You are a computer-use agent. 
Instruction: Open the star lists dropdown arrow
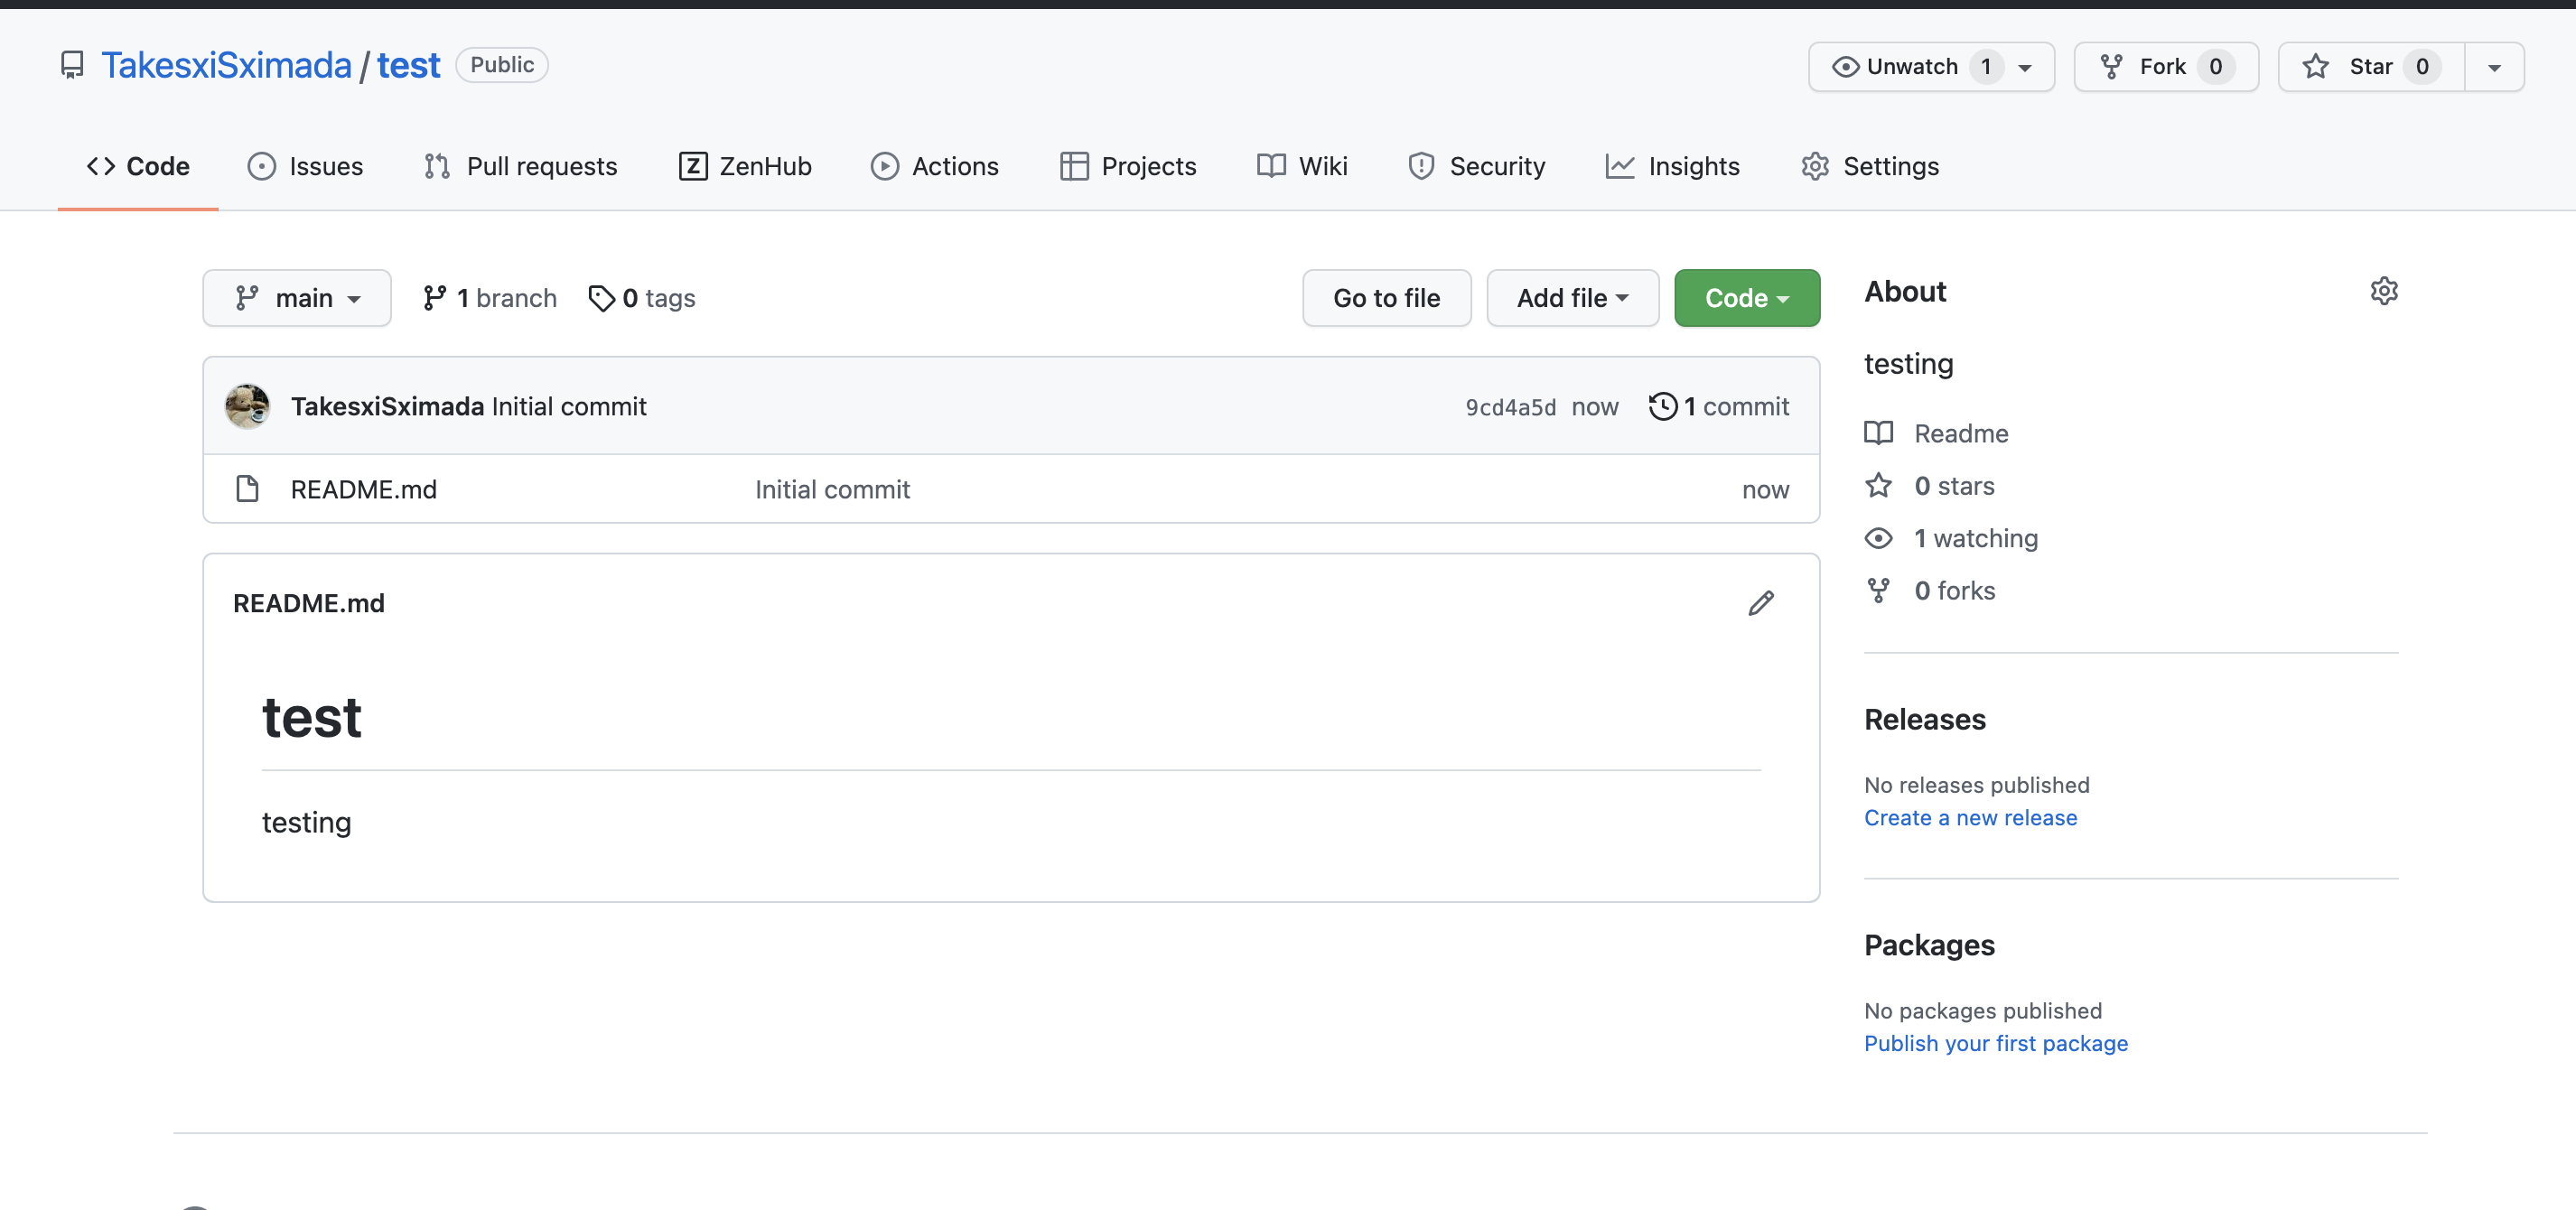coord(2494,67)
